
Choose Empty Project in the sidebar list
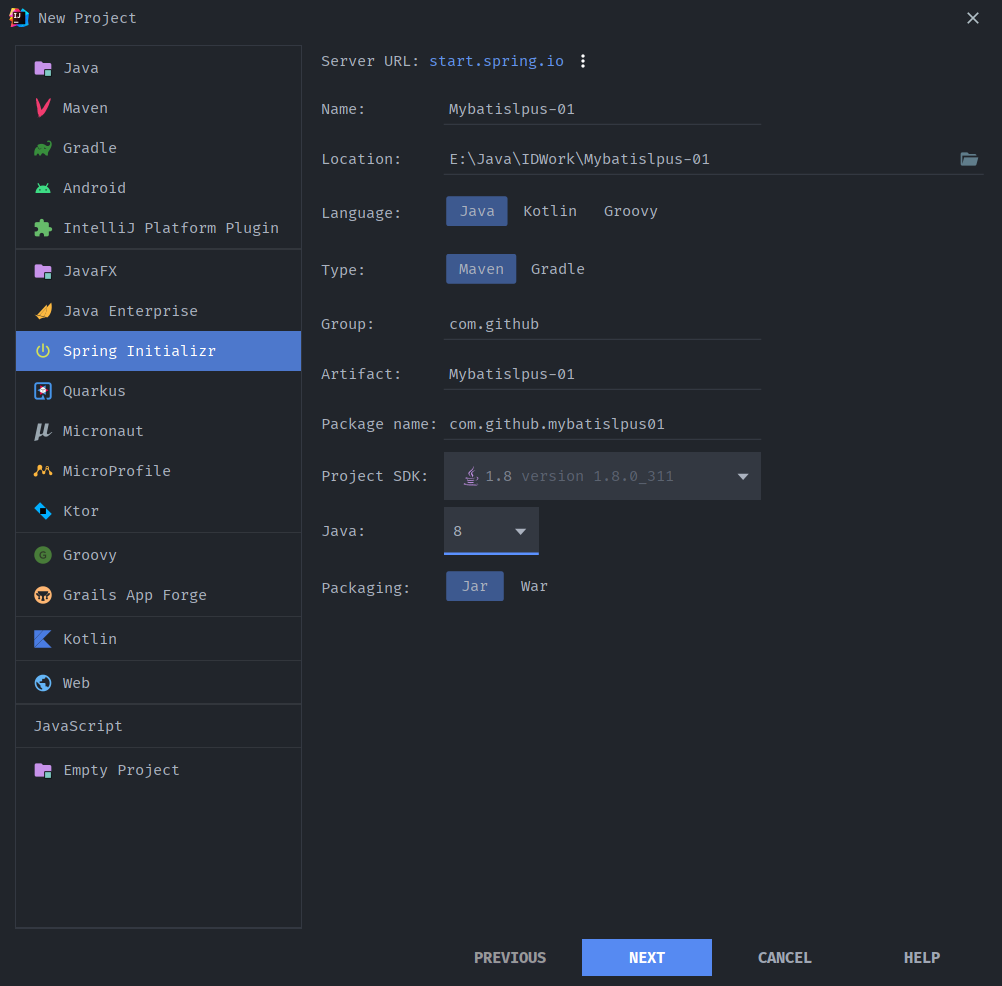[x=121, y=770]
